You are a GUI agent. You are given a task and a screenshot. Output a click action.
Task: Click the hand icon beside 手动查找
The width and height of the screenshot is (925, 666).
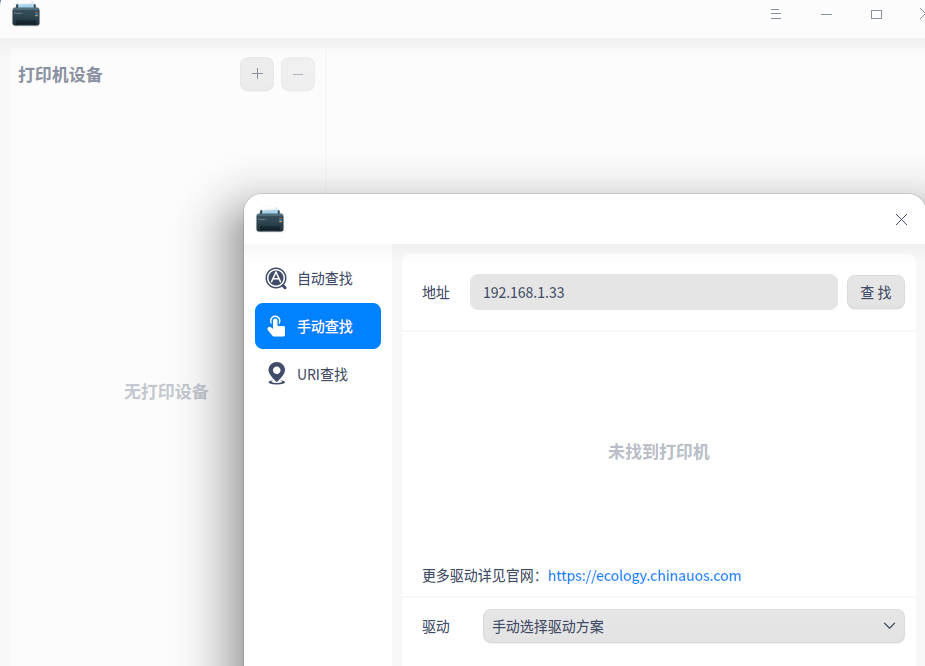(276, 325)
